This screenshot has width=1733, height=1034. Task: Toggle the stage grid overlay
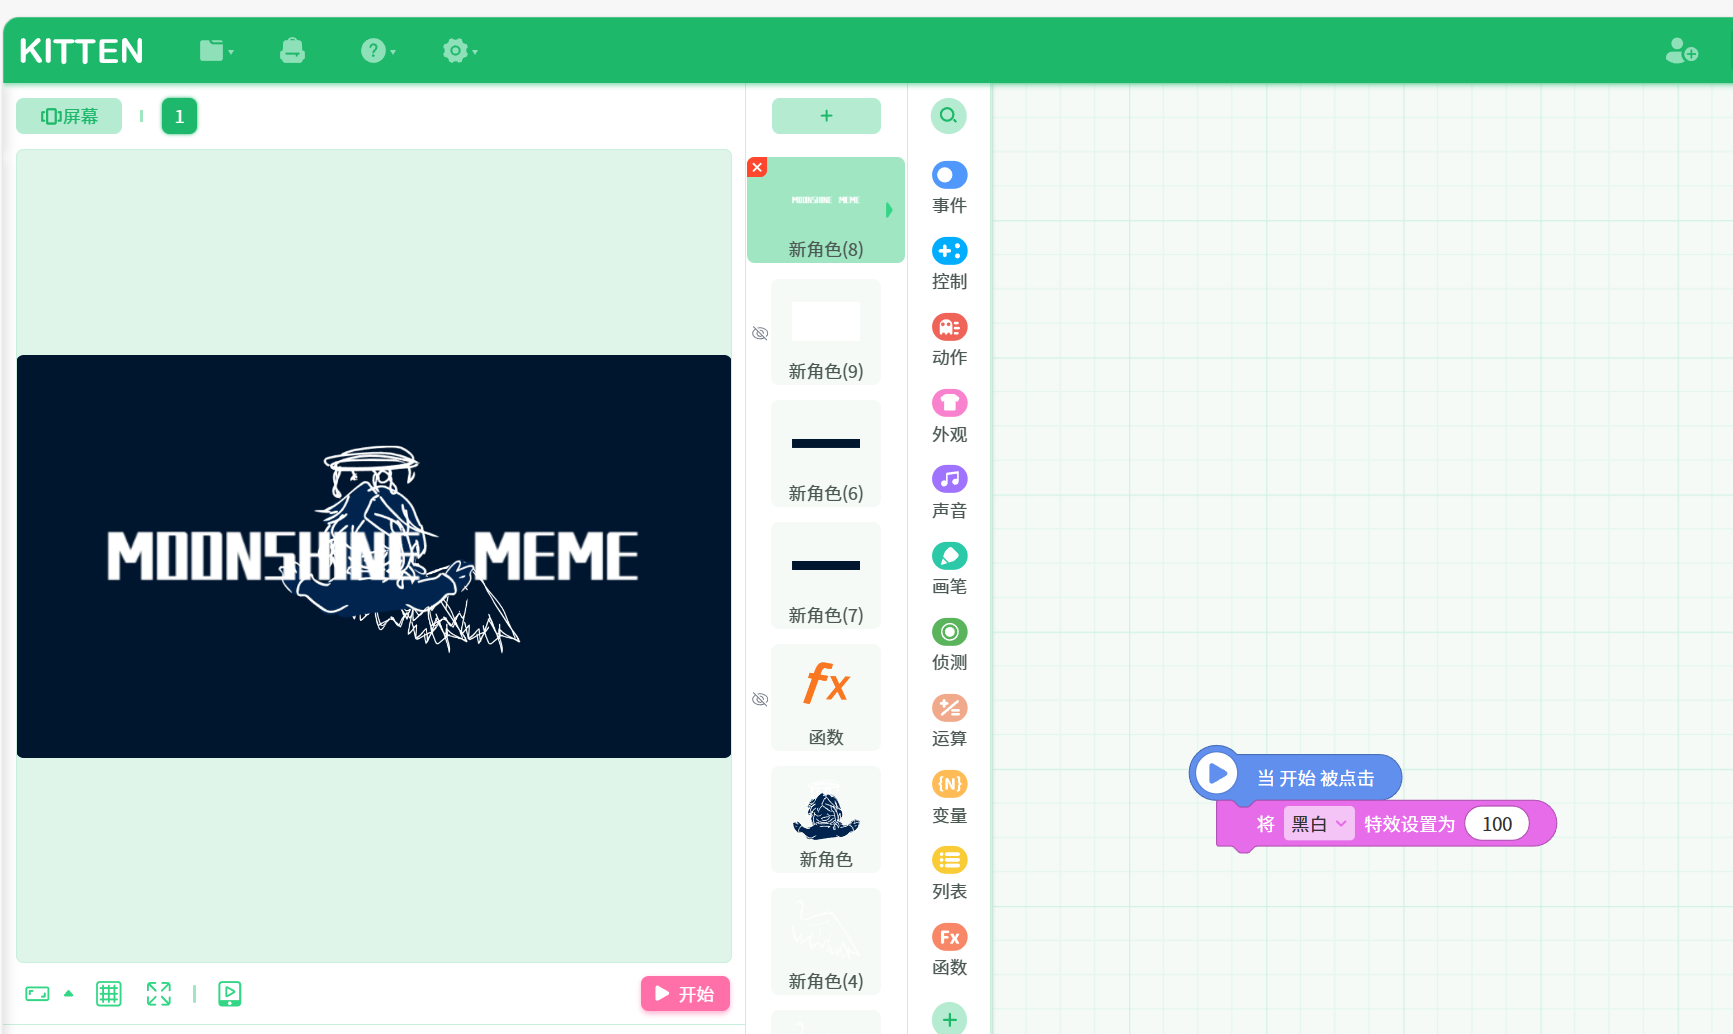click(109, 994)
